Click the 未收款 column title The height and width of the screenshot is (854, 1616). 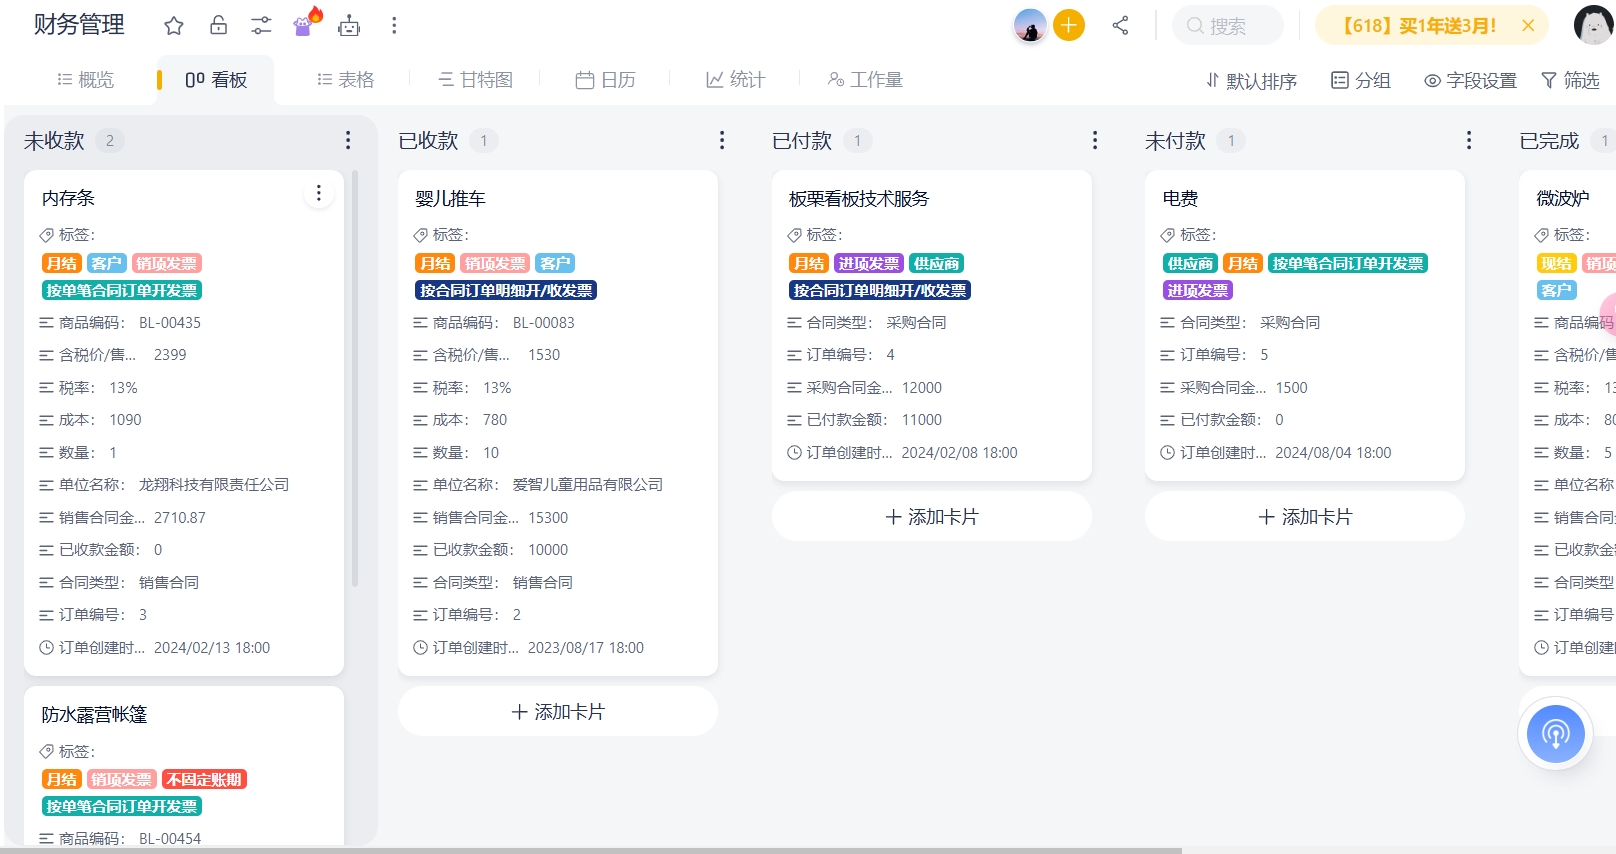55,141
